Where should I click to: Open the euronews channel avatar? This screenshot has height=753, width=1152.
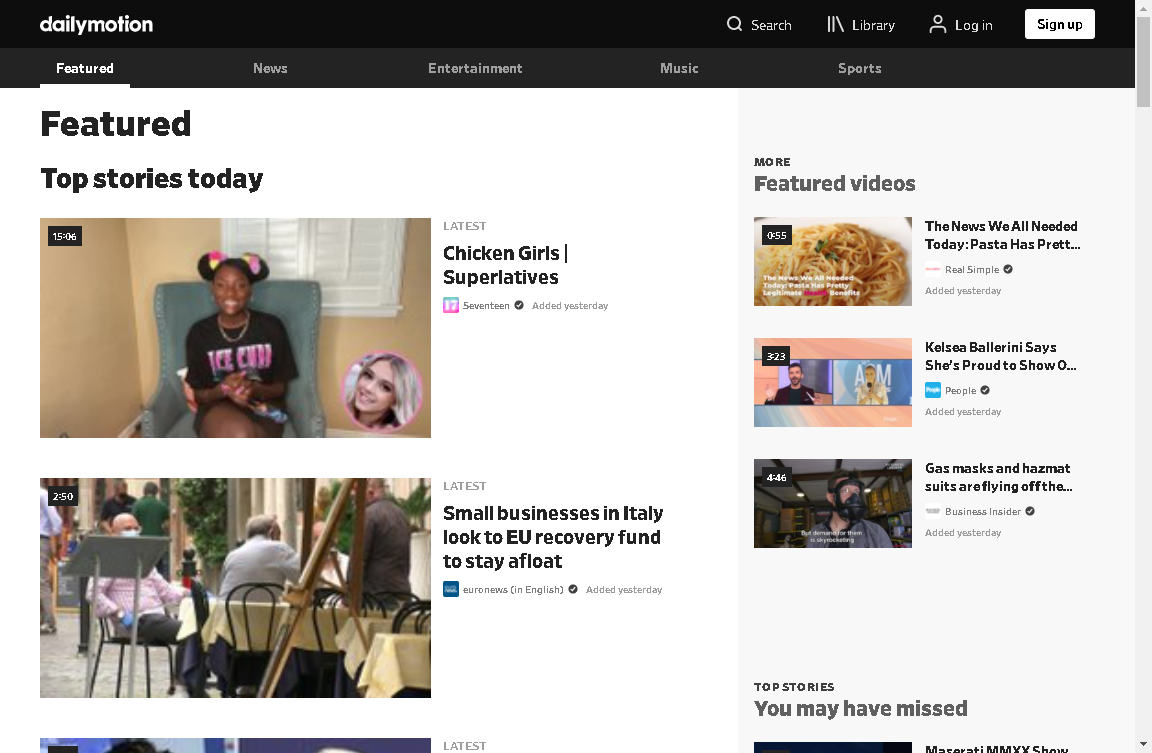(x=451, y=589)
